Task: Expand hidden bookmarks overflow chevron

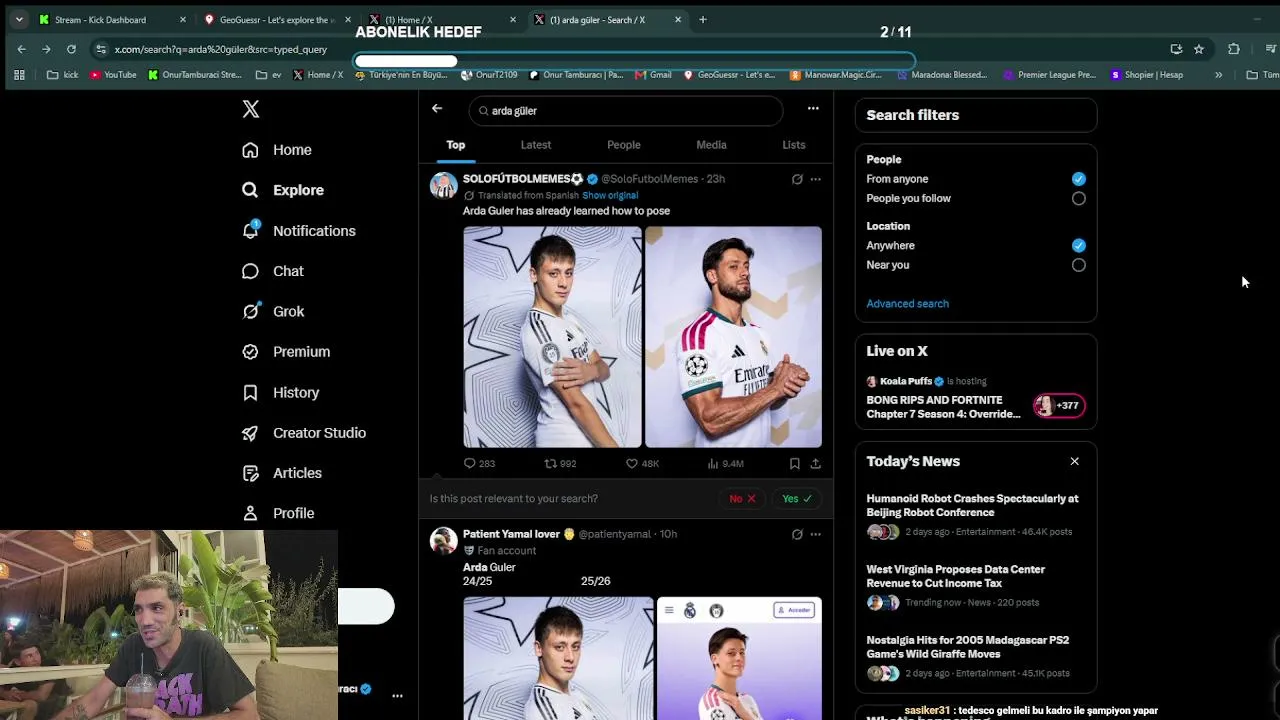Action: click(x=1218, y=75)
